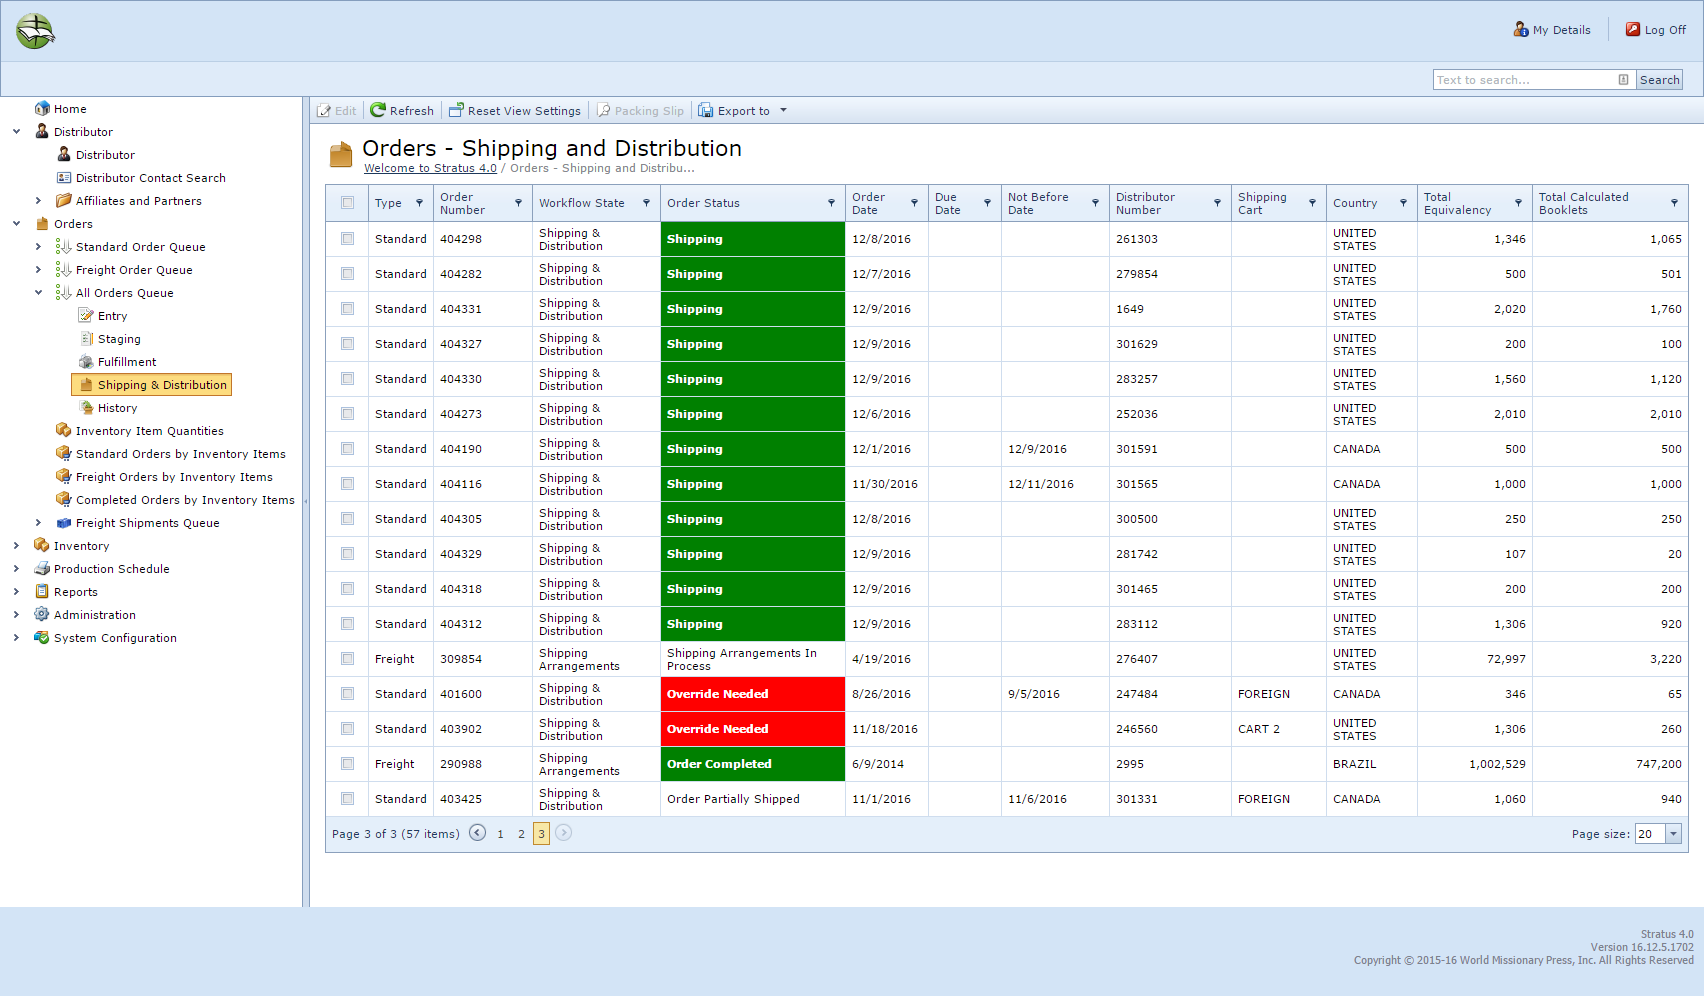Click the Export to icon

(x=706, y=110)
